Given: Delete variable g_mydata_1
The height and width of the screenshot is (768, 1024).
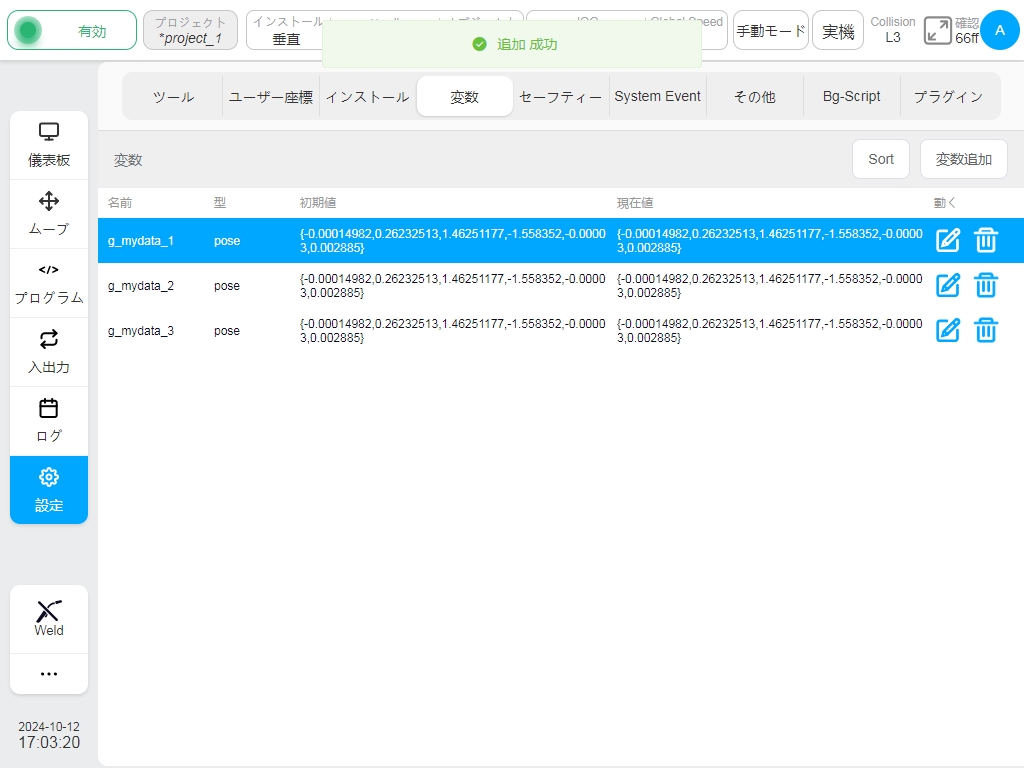Looking at the screenshot, I should pyautogui.click(x=985, y=240).
